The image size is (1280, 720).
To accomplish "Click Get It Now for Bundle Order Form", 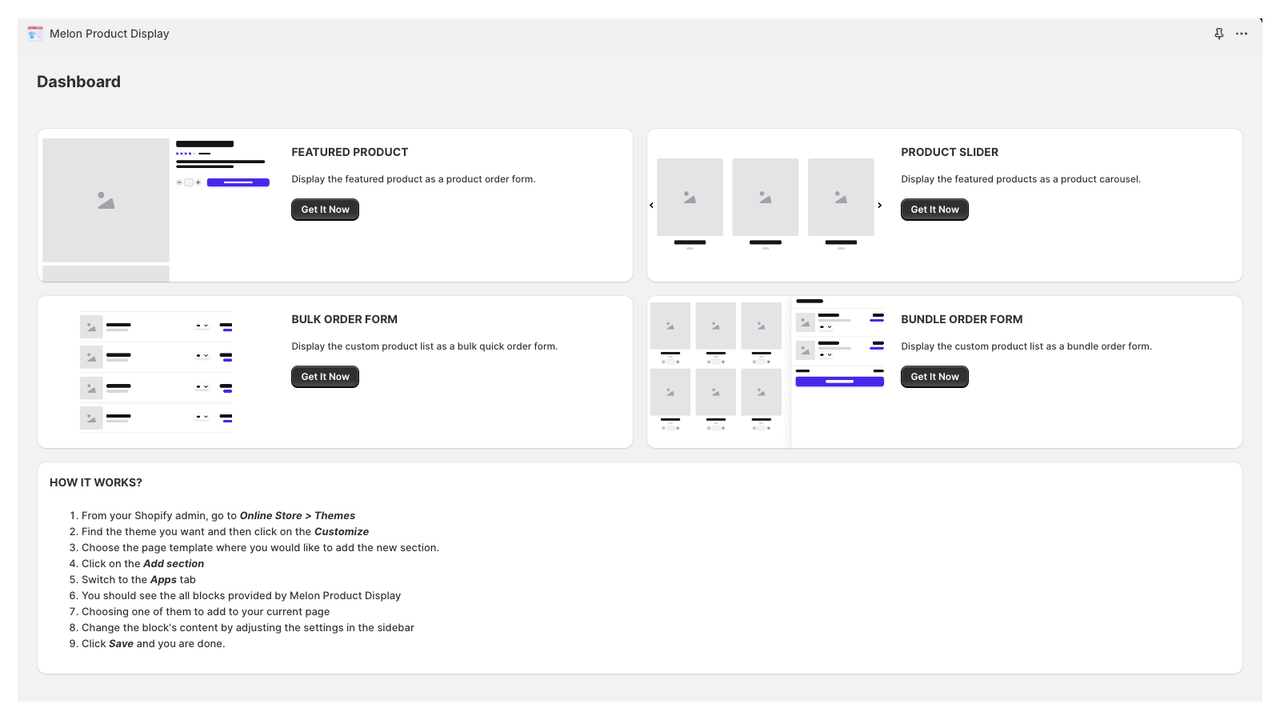I will [934, 376].
